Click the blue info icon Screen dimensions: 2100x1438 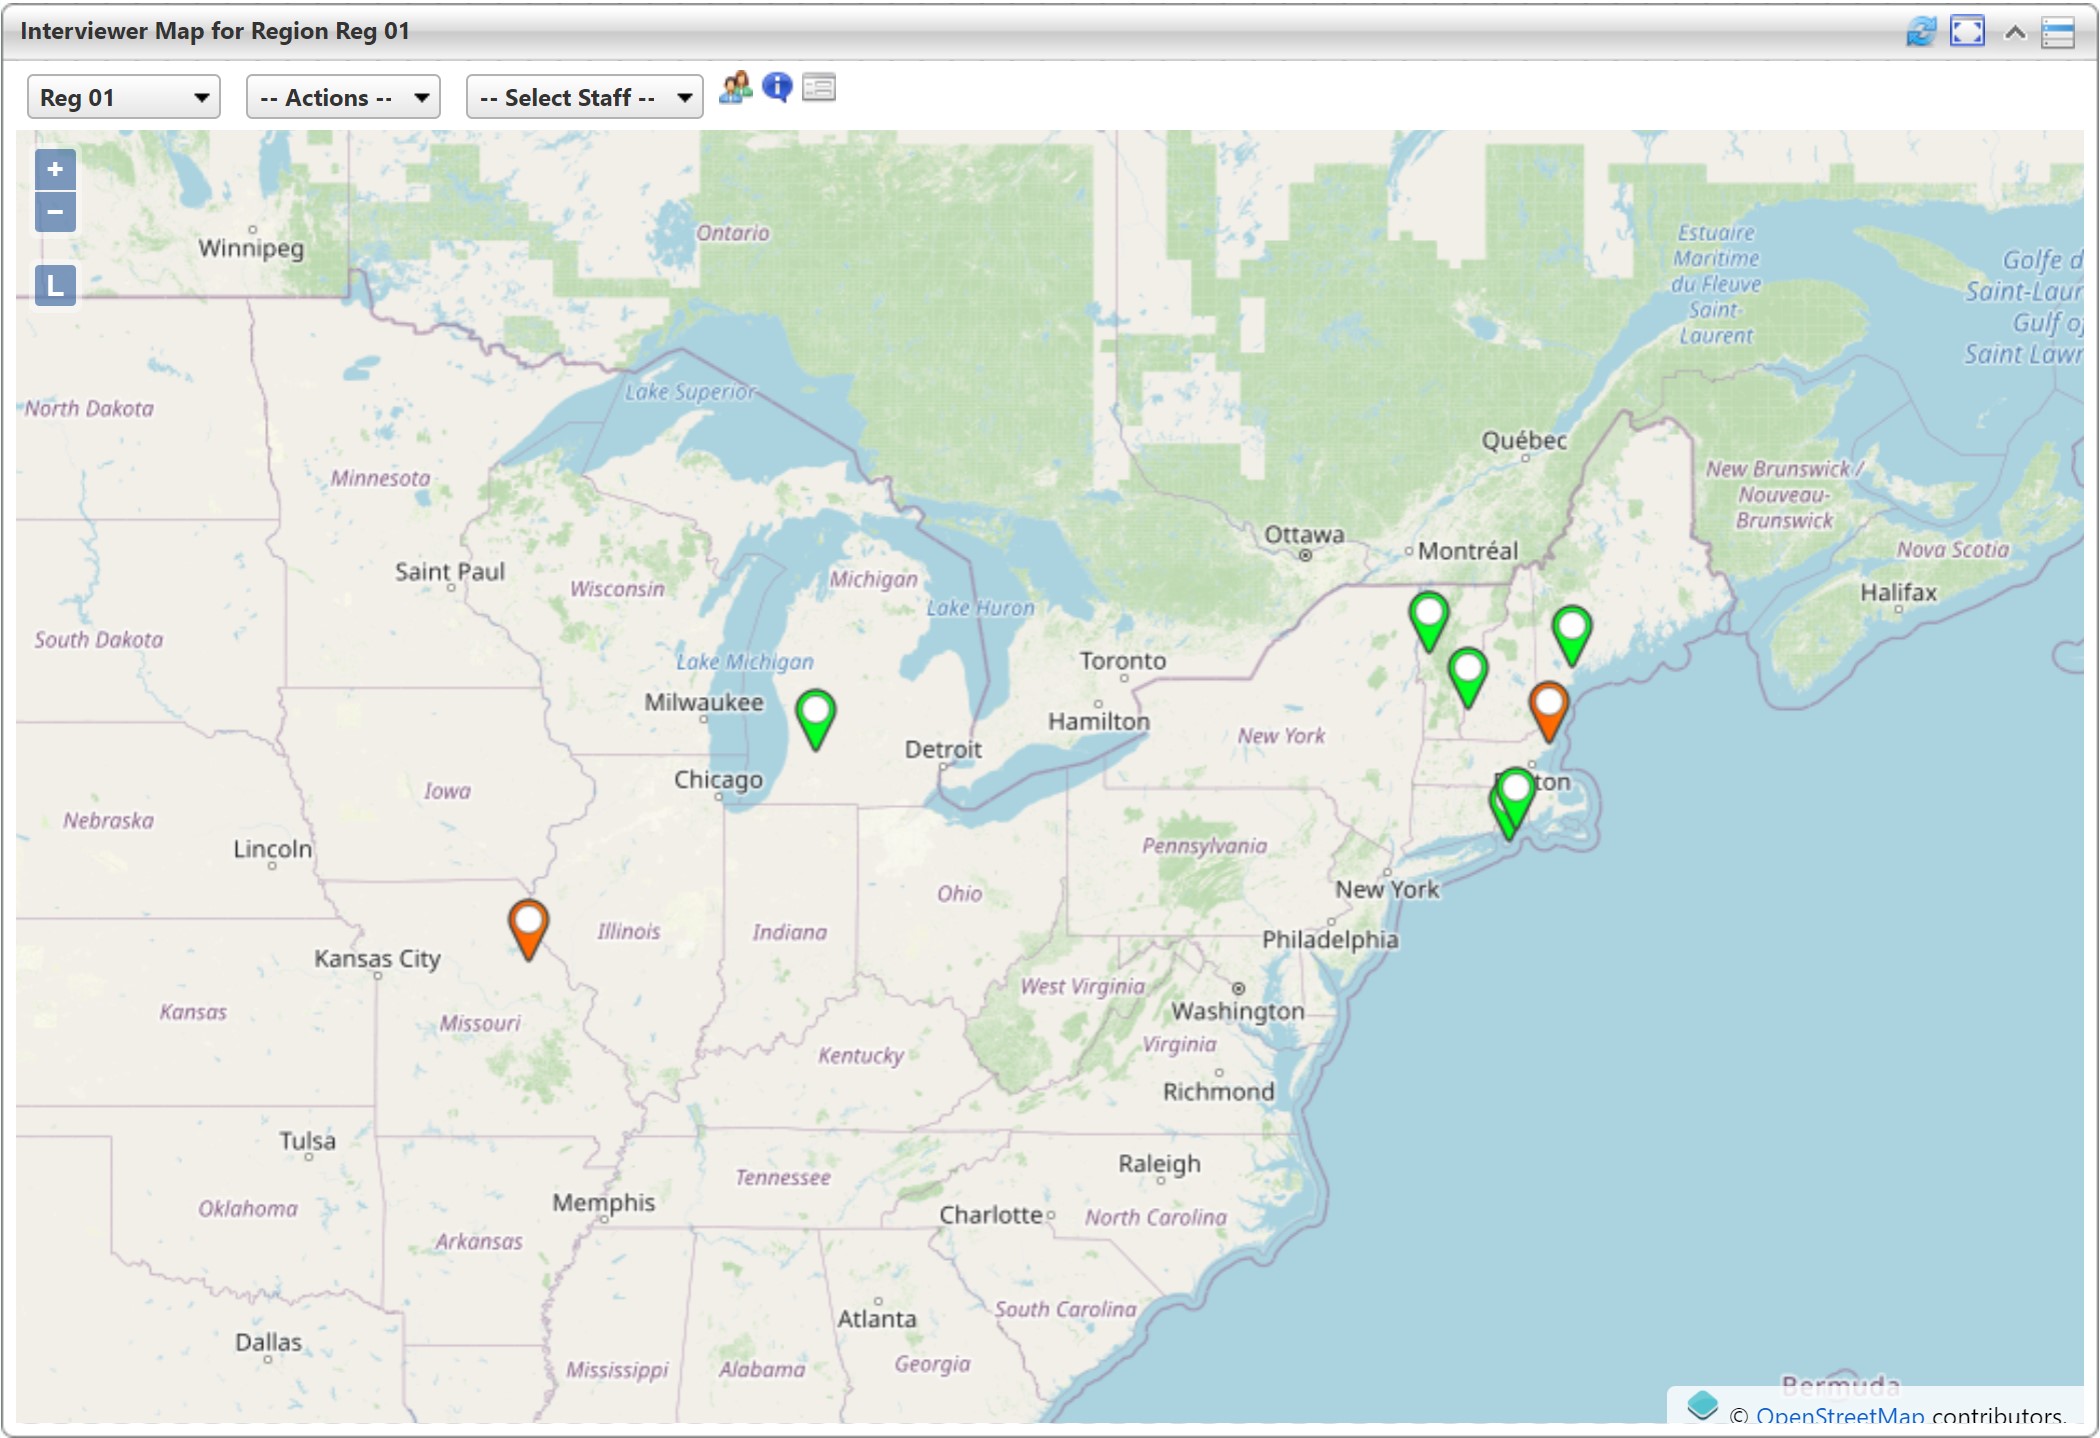[777, 88]
